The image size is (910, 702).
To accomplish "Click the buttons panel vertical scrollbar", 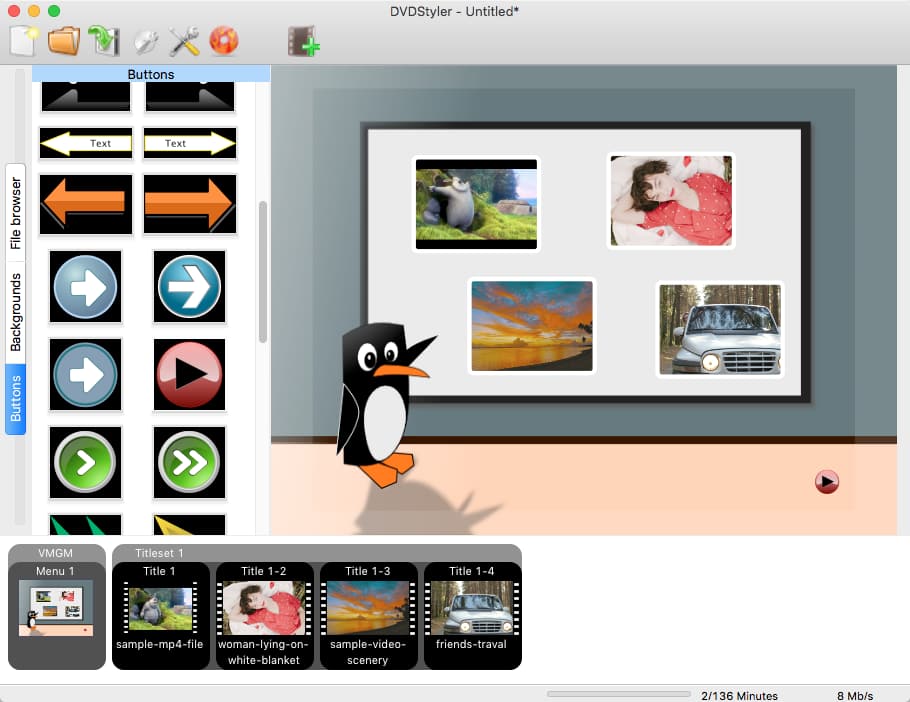I will pos(263,272).
